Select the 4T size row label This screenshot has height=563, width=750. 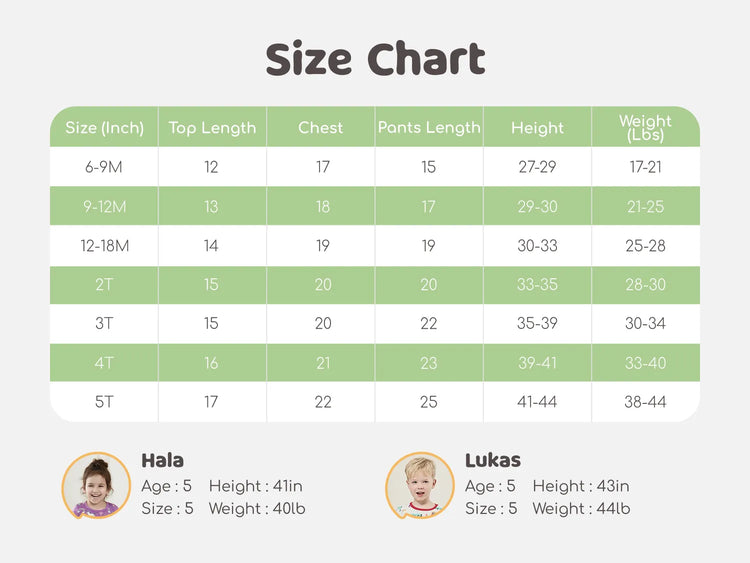click(x=104, y=362)
